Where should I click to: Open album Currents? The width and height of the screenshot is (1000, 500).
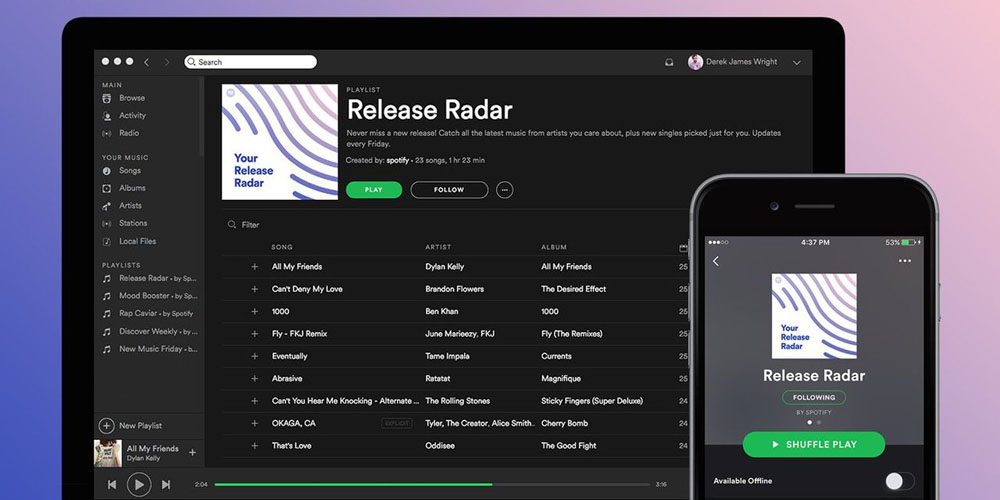tap(556, 356)
